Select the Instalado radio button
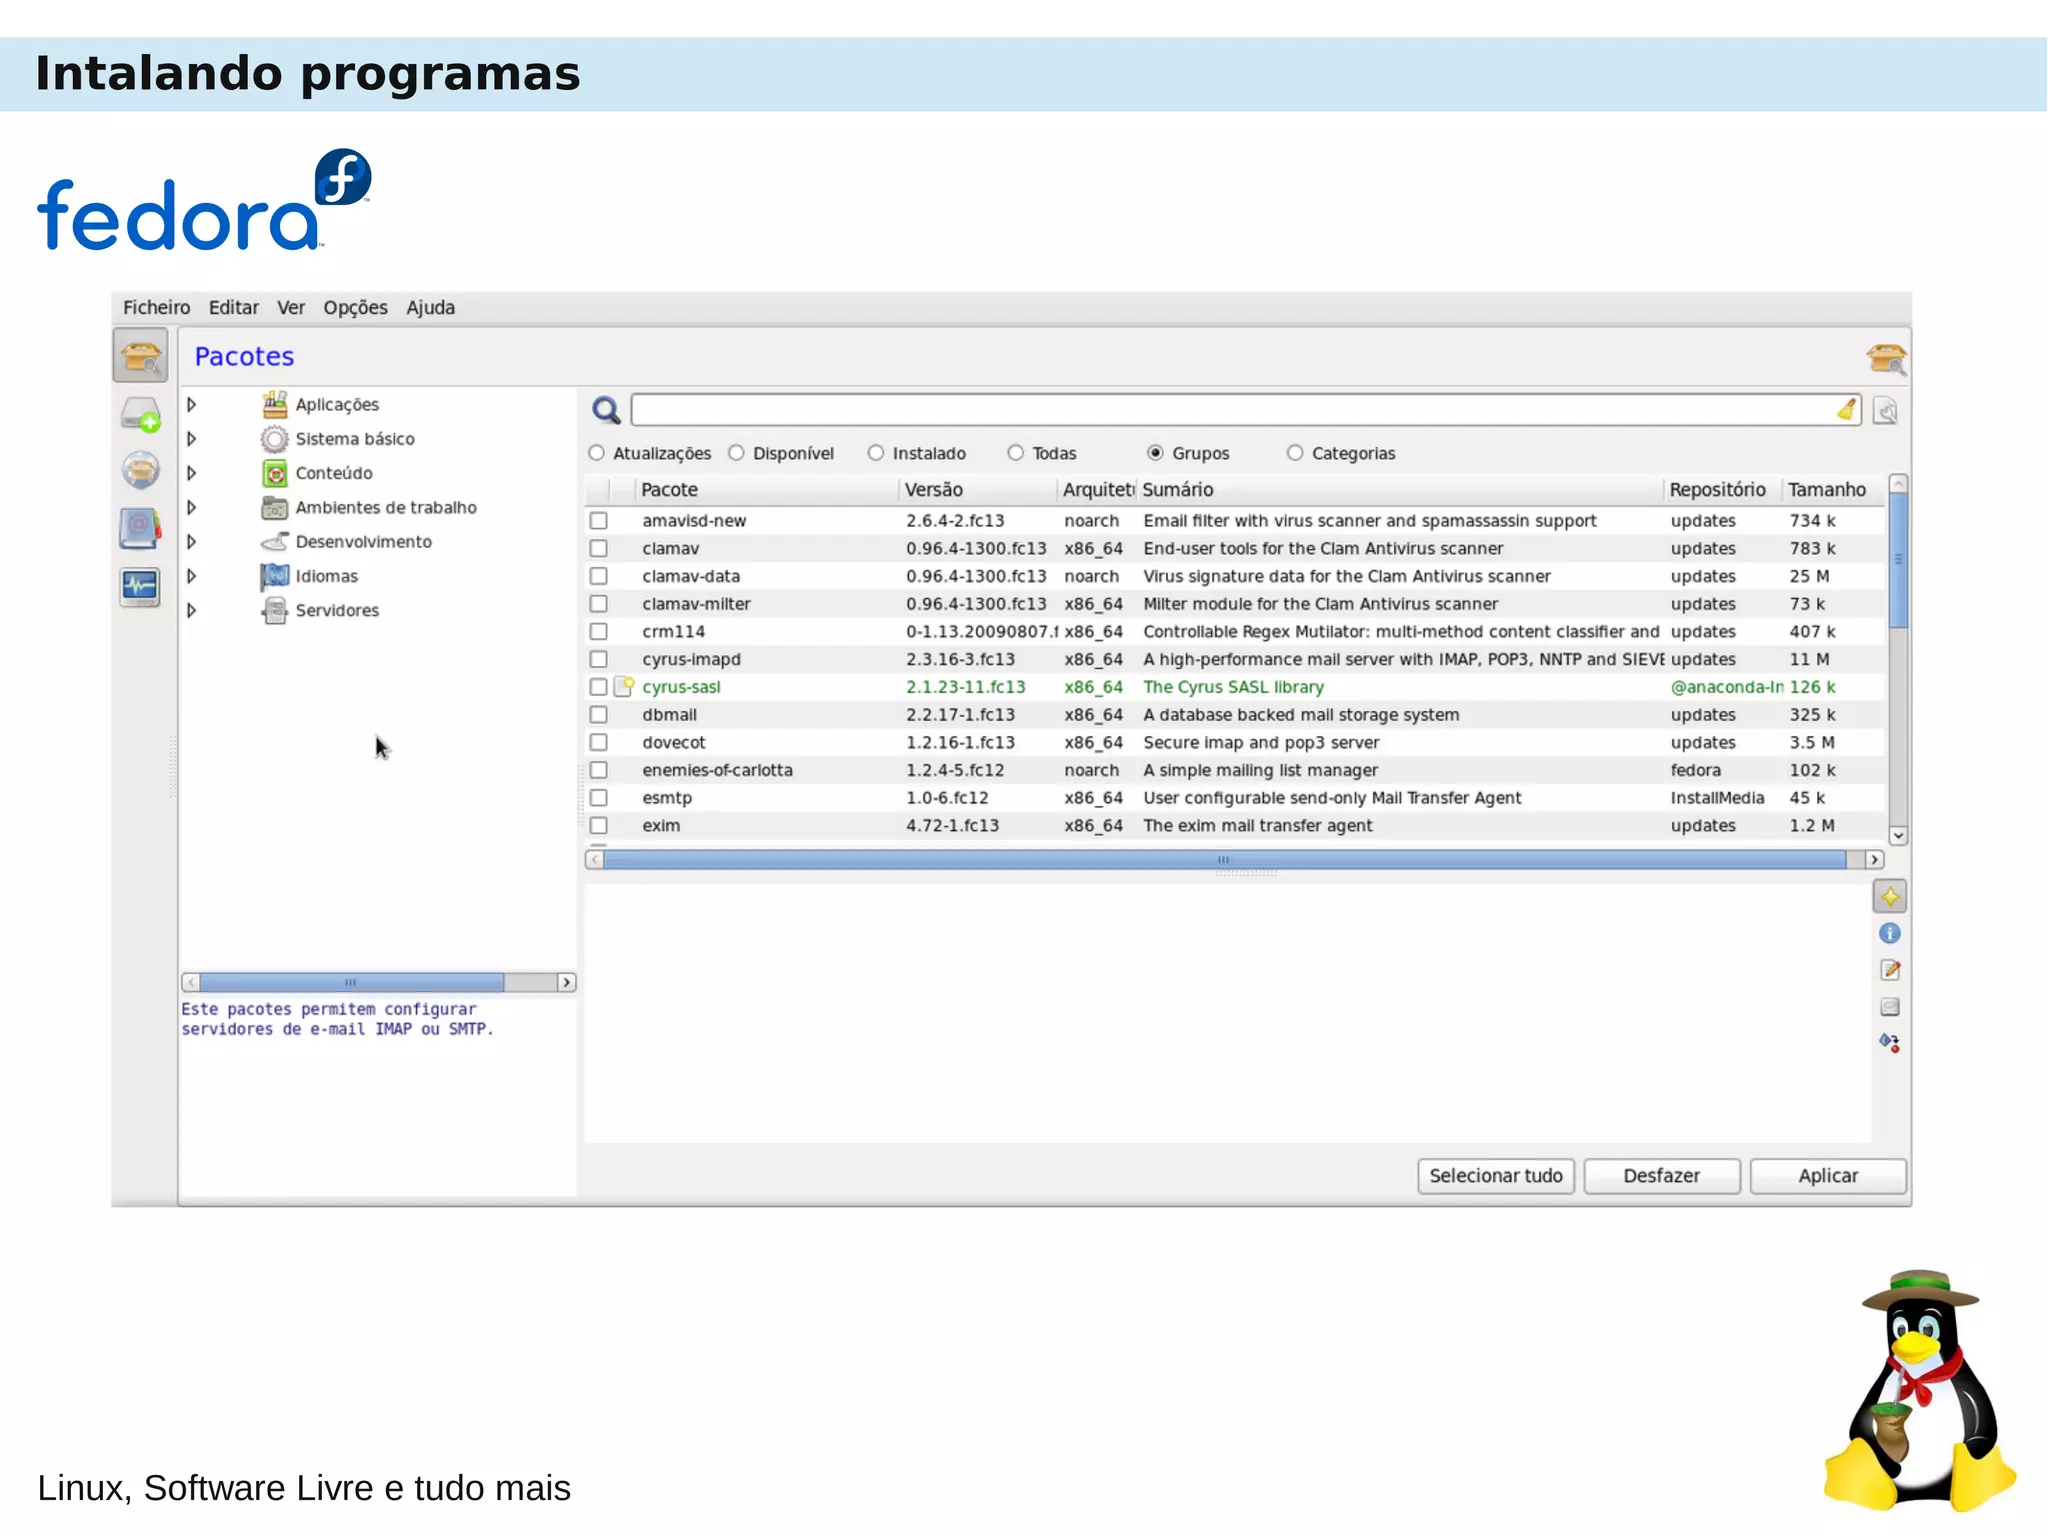The image size is (2048, 1535). tap(876, 453)
